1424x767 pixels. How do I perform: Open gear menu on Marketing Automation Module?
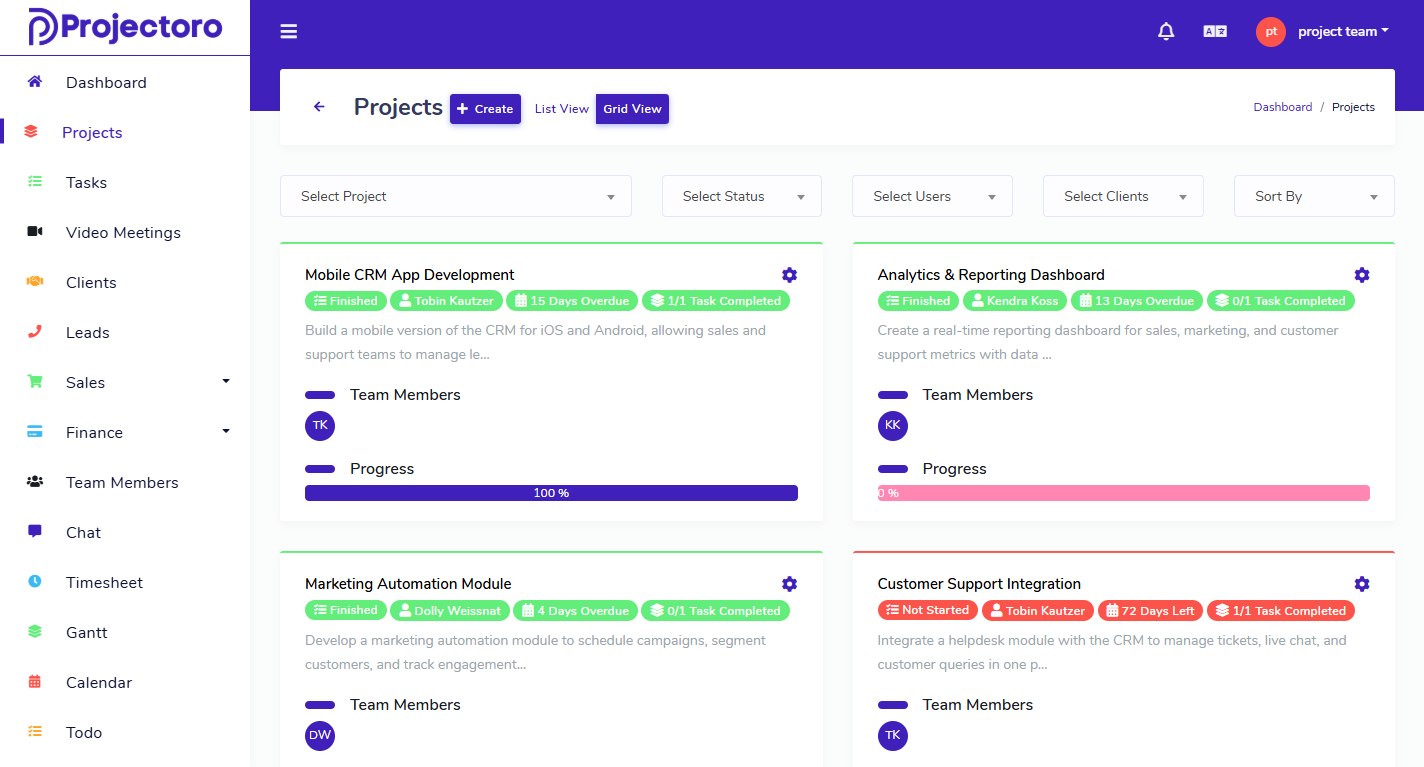(789, 584)
